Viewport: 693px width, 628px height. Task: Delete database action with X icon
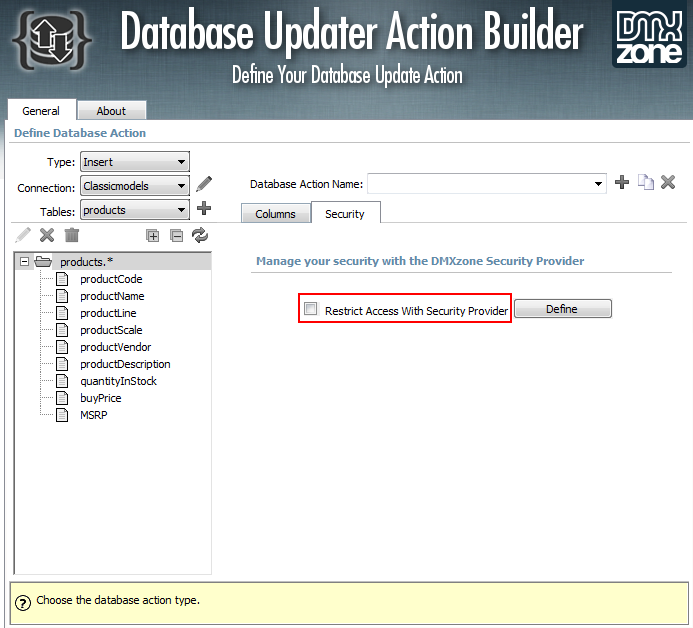point(668,182)
